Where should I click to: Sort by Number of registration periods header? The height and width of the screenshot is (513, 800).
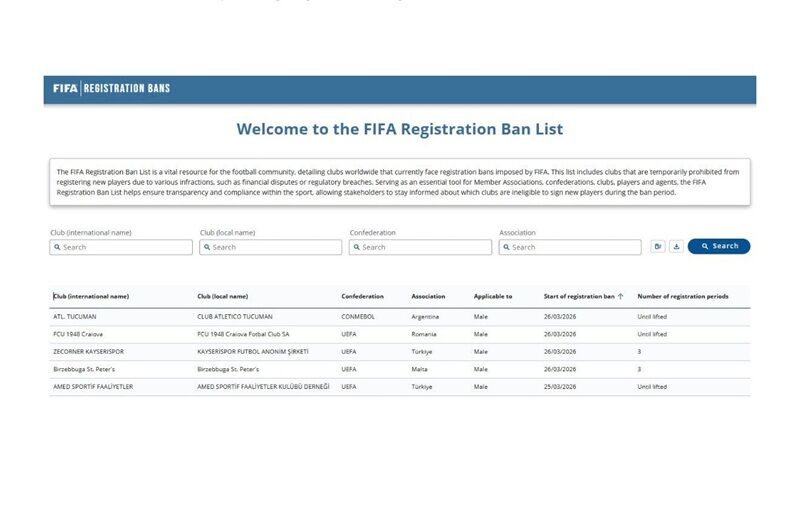coord(683,296)
